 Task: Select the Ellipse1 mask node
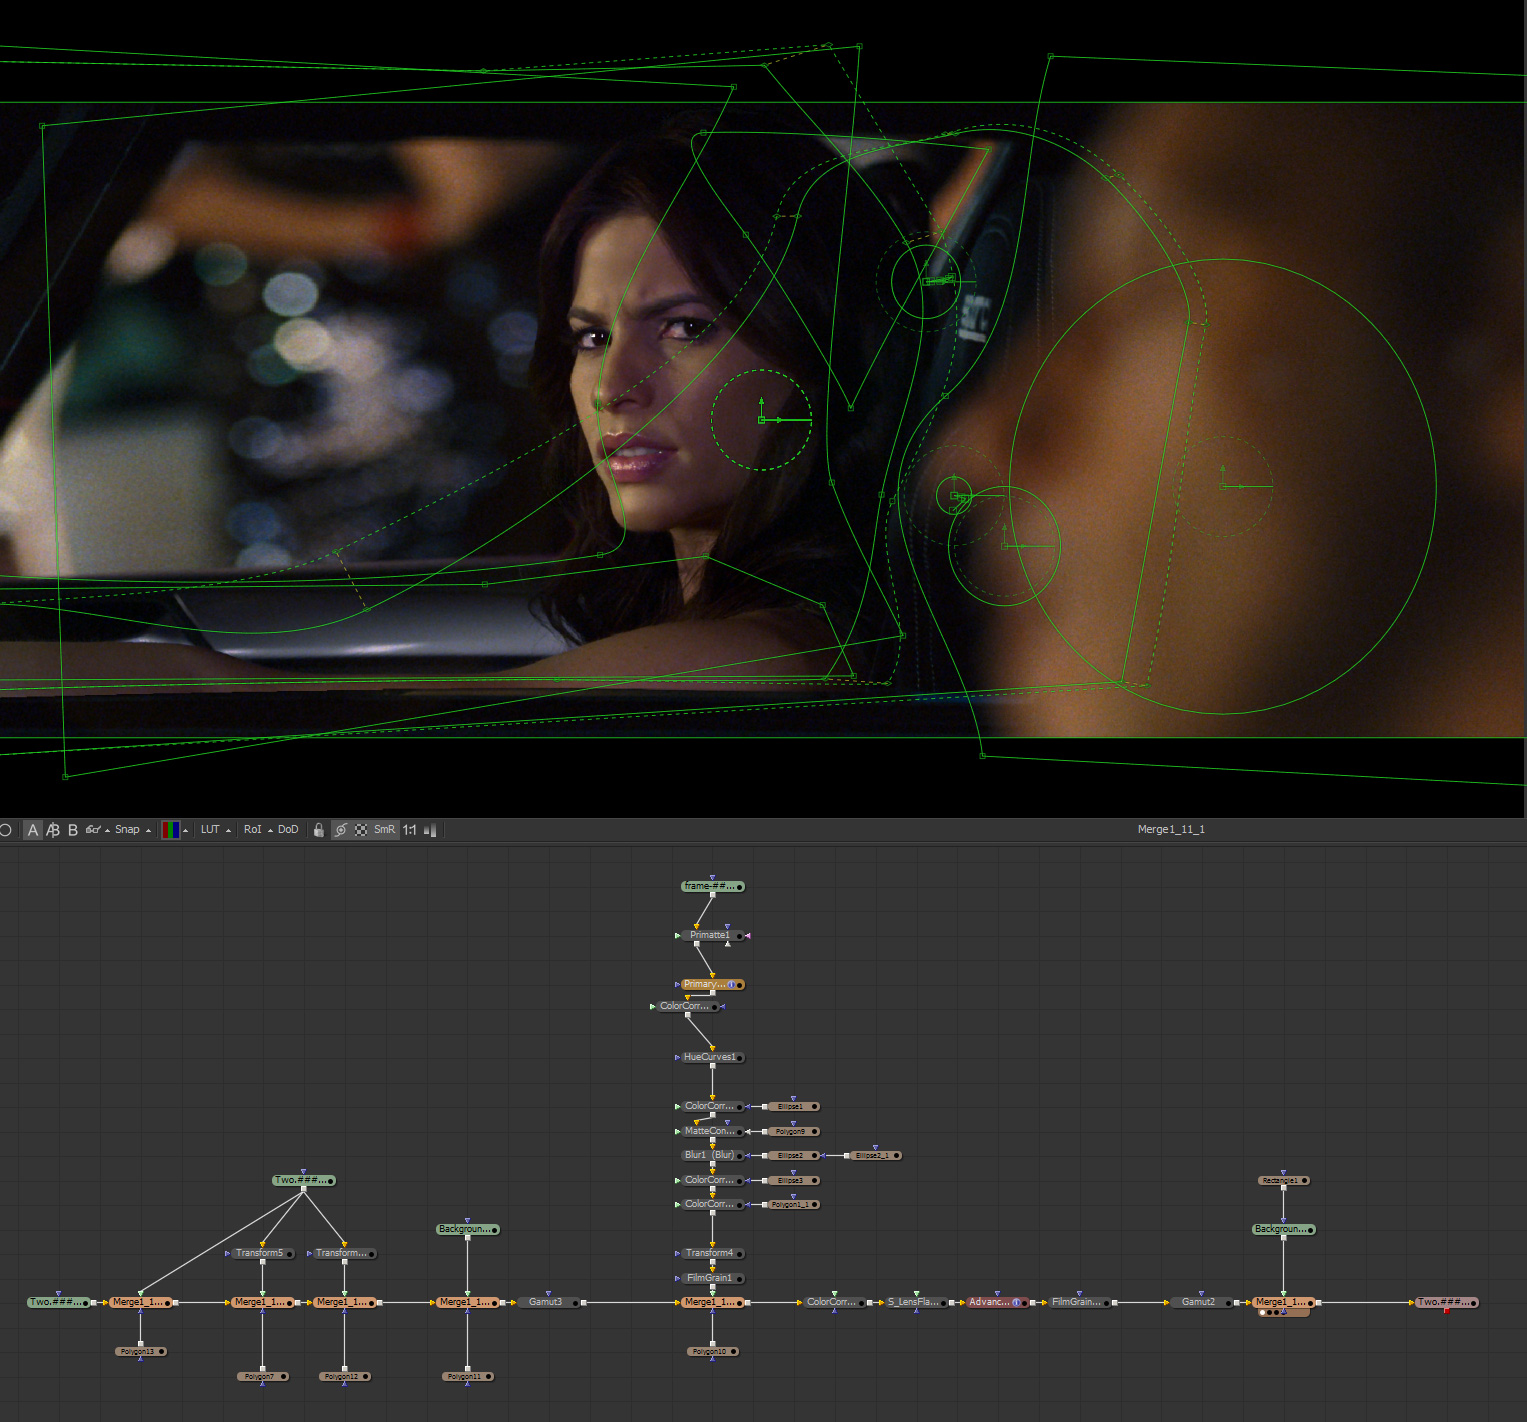point(793,1106)
